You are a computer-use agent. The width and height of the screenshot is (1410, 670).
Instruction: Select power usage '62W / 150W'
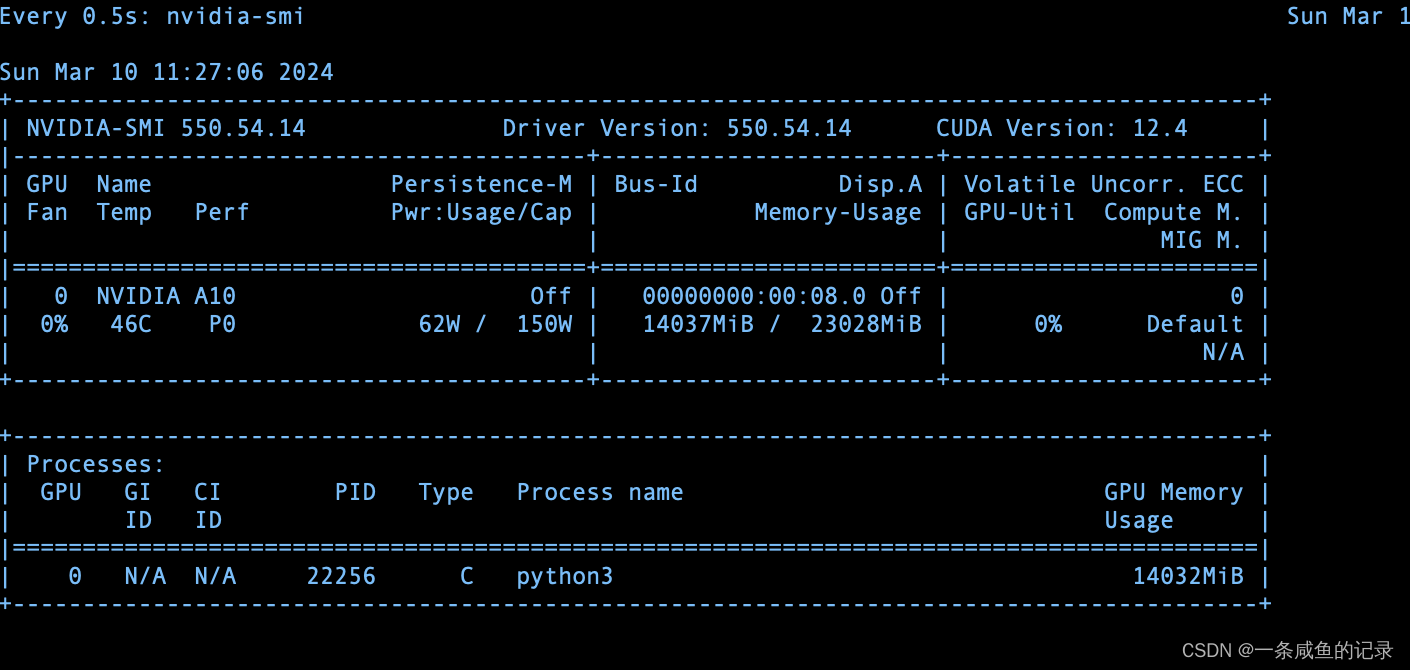tap(495, 324)
